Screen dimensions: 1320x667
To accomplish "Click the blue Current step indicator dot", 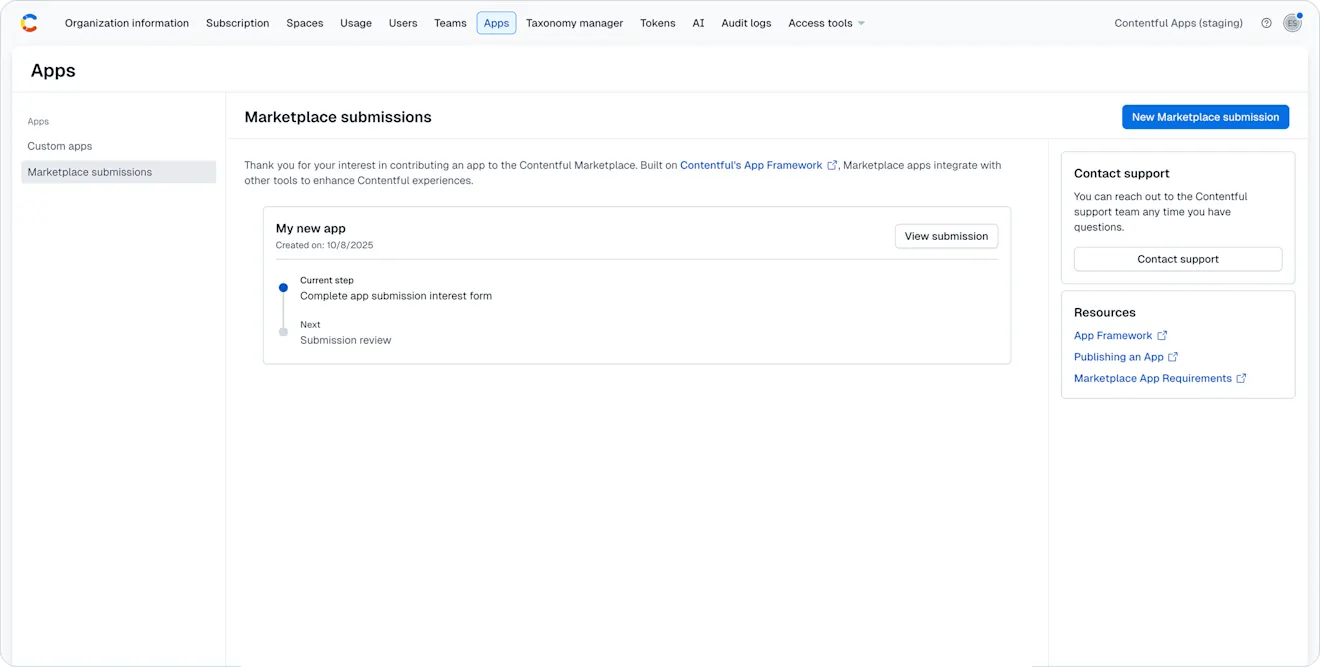I will point(283,288).
